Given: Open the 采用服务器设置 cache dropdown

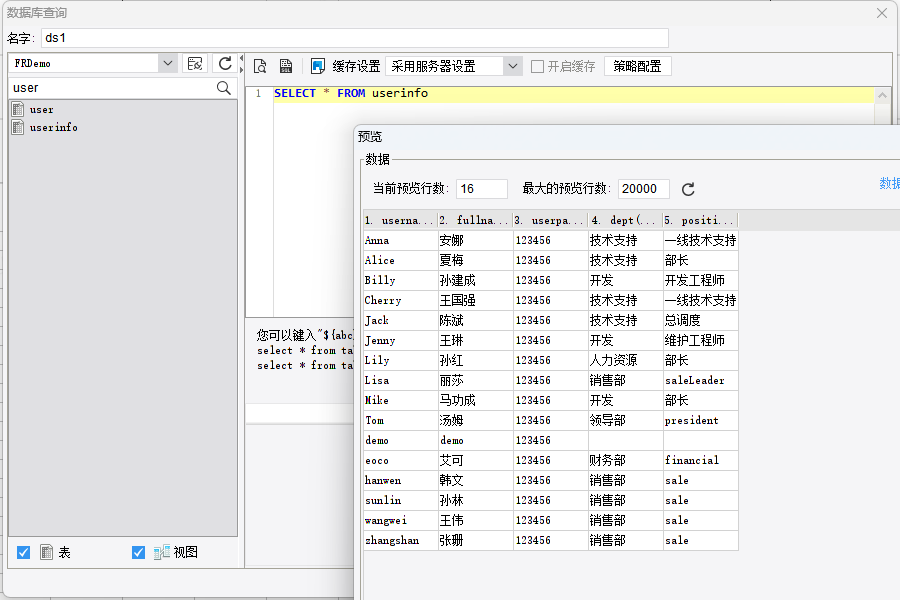Looking at the screenshot, I should (x=513, y=66).
